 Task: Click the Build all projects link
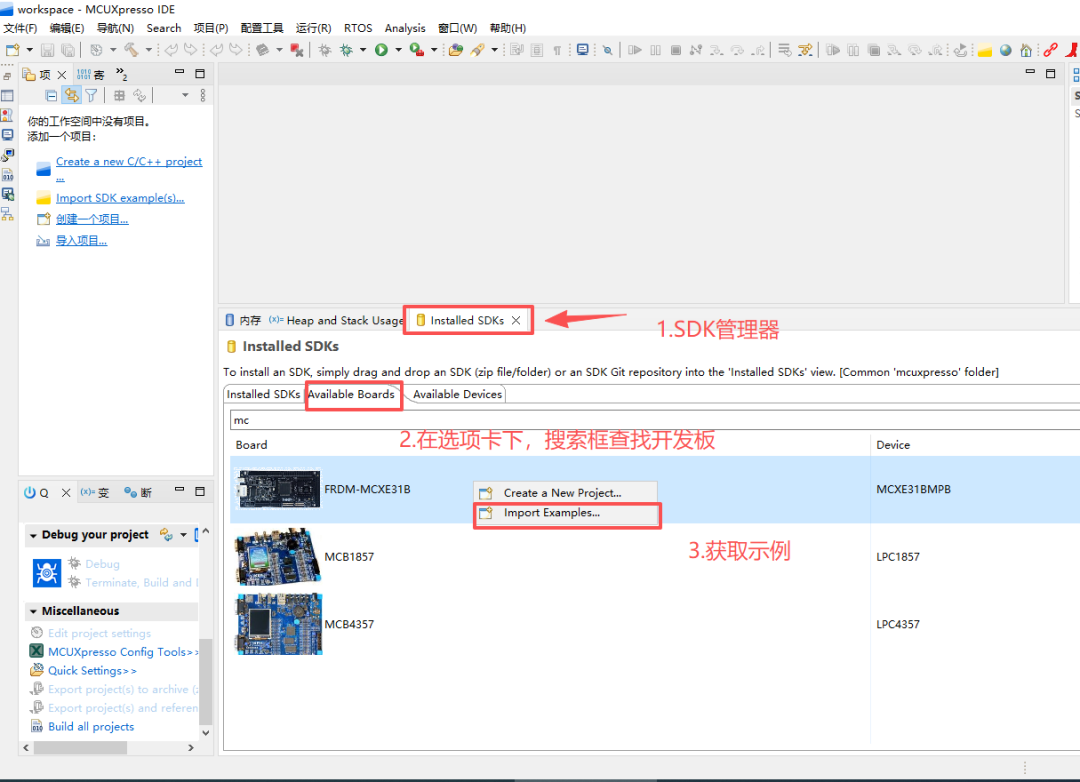click(x=91, y=726)
